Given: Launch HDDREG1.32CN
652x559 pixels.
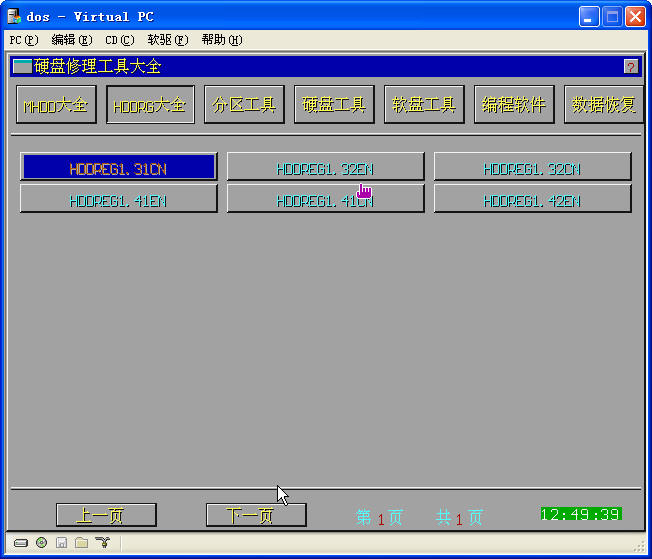Looking at the screenshot, I should click(532, 167).
